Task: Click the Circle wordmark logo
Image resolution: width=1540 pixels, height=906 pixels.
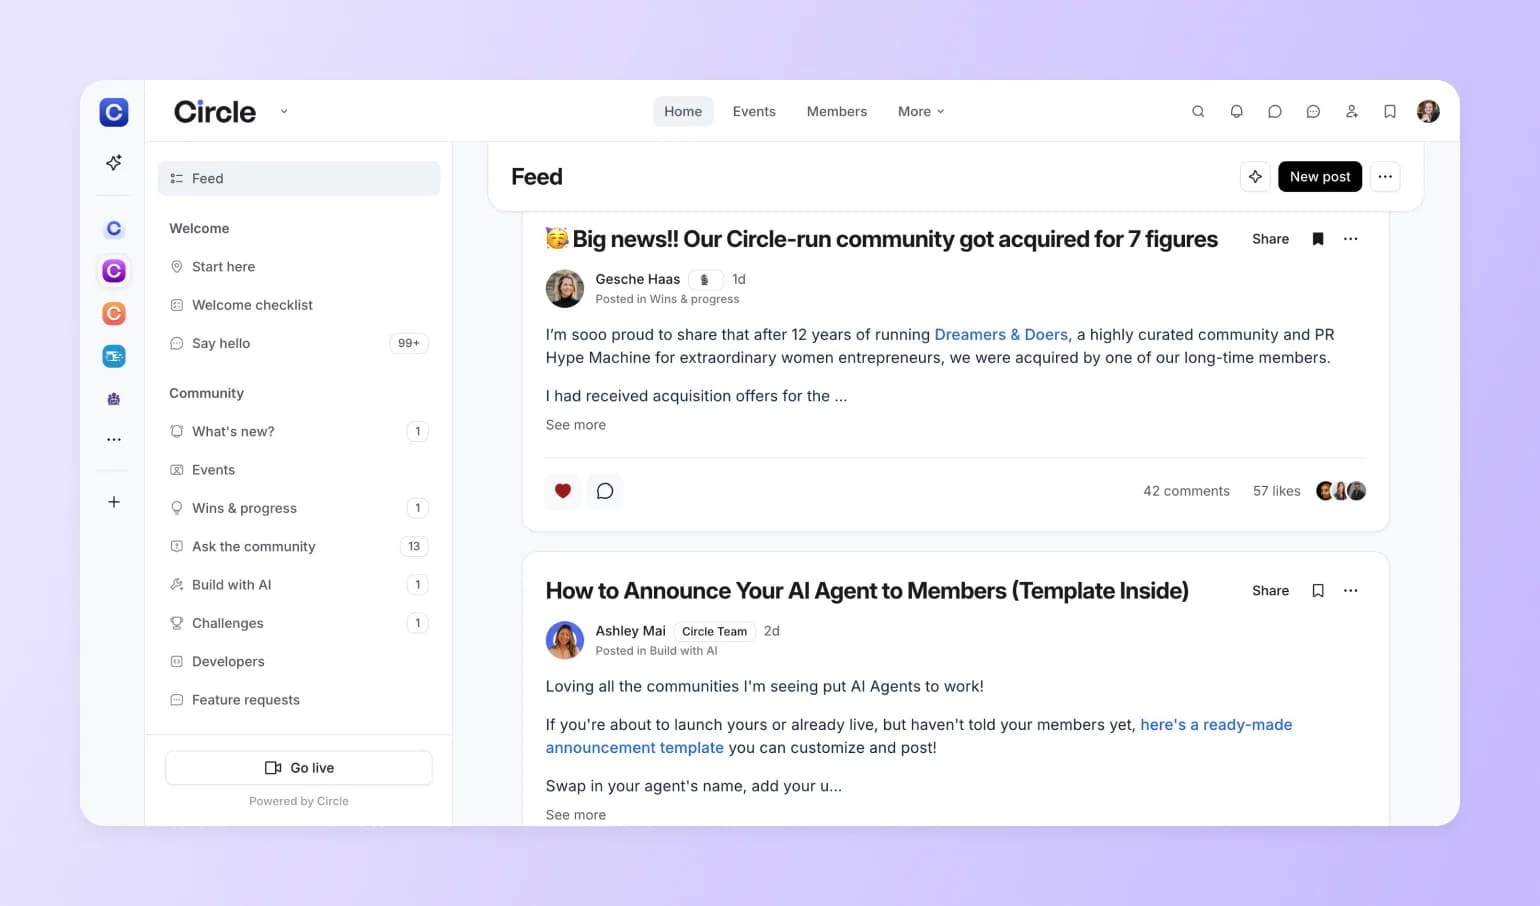Action: (215, 111)
